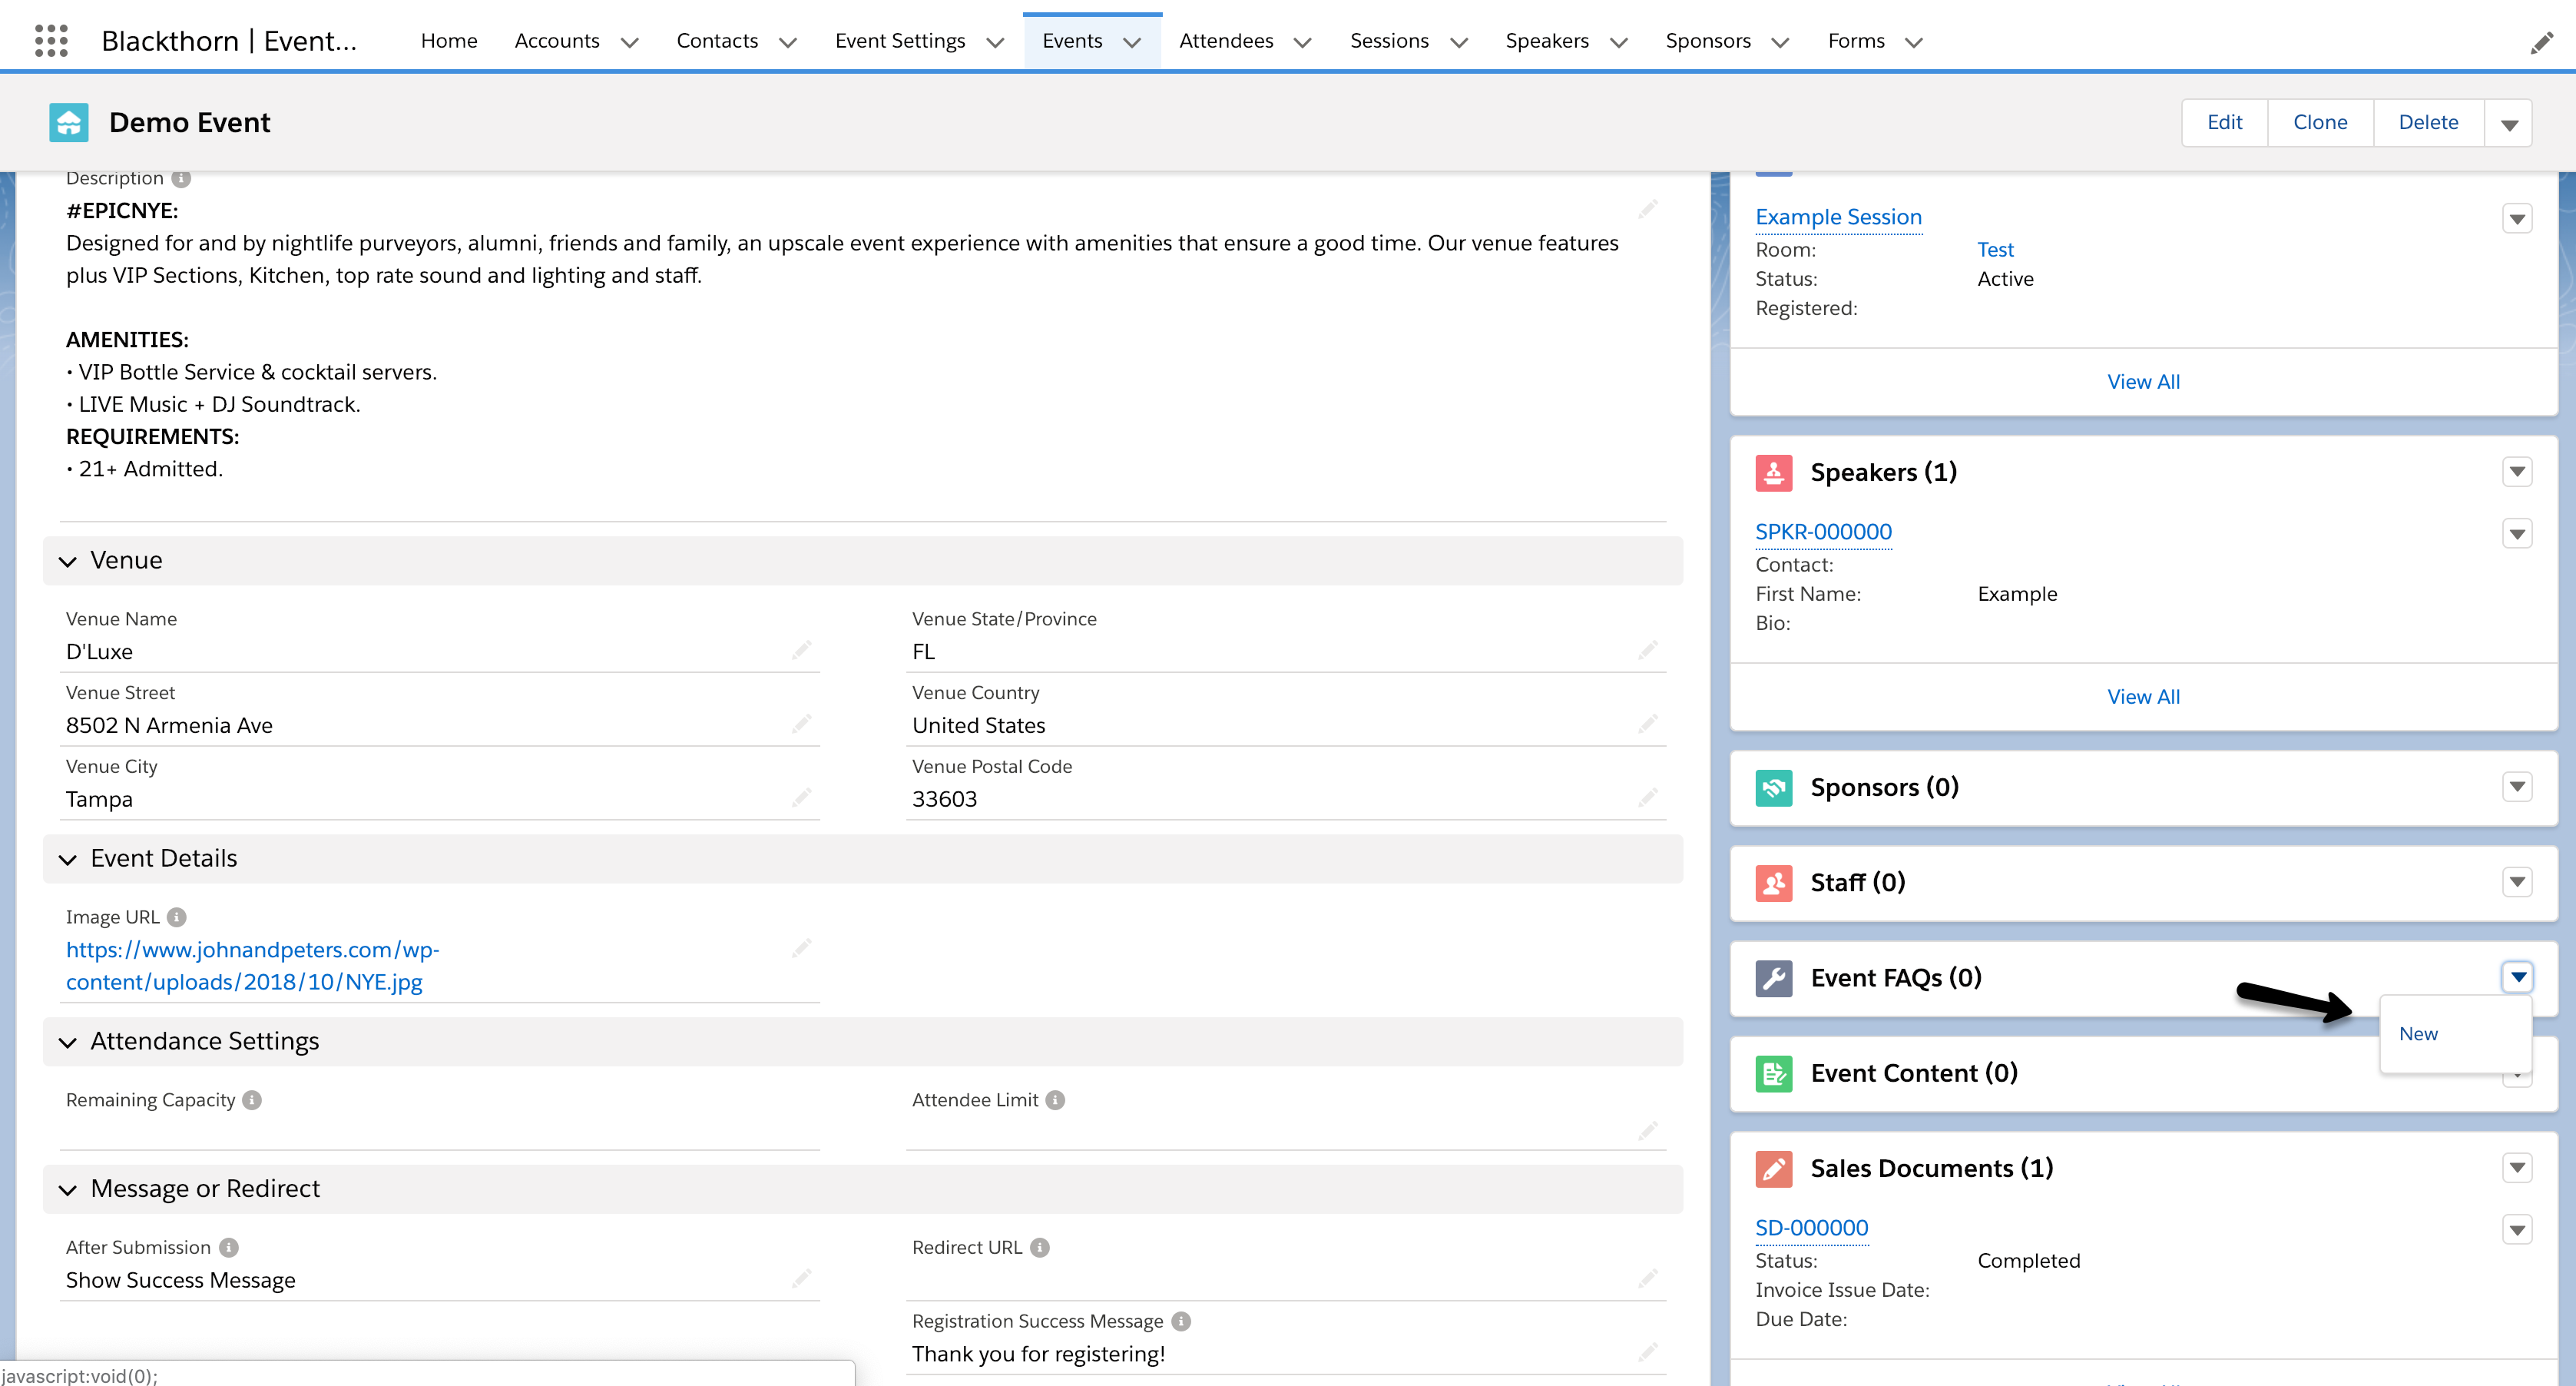Open the App Launcher grid icon
The width and height of the screenshot is (2576, 1386).
(x=51, y=41)
